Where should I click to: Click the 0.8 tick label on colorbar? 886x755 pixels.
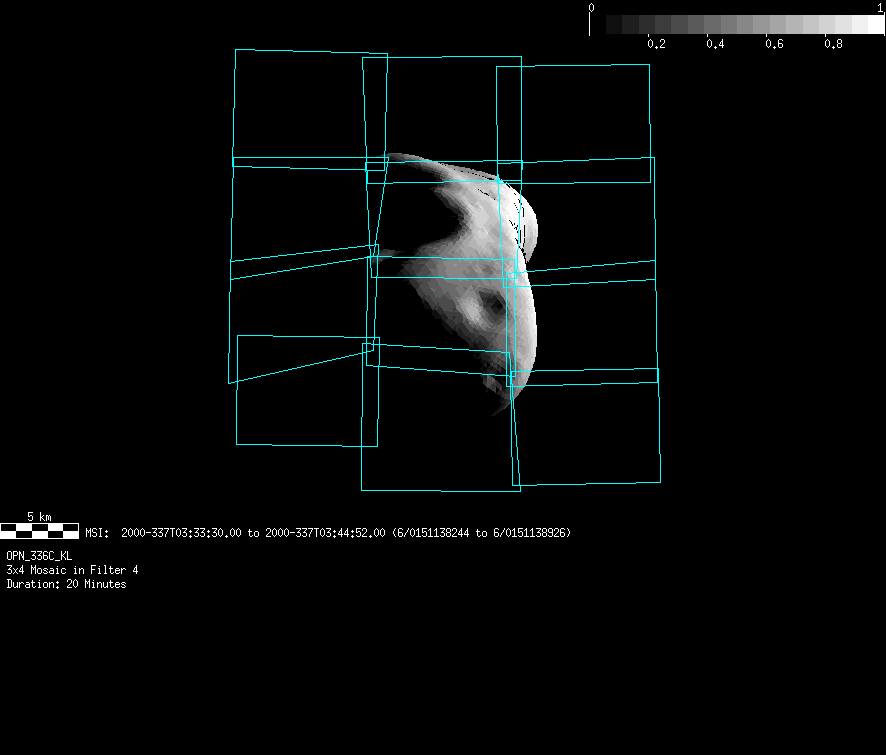[833, 44]
